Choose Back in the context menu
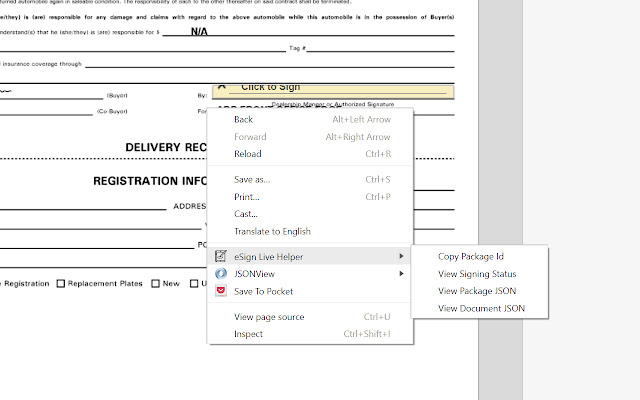 tap(310, 120)
